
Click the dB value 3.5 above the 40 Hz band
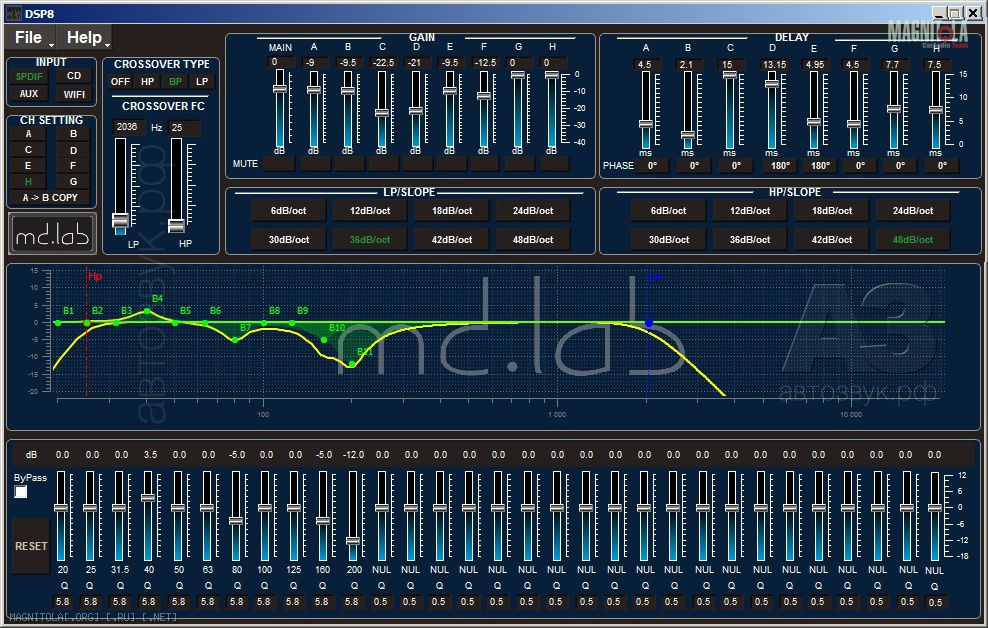[x=151, y=454]
